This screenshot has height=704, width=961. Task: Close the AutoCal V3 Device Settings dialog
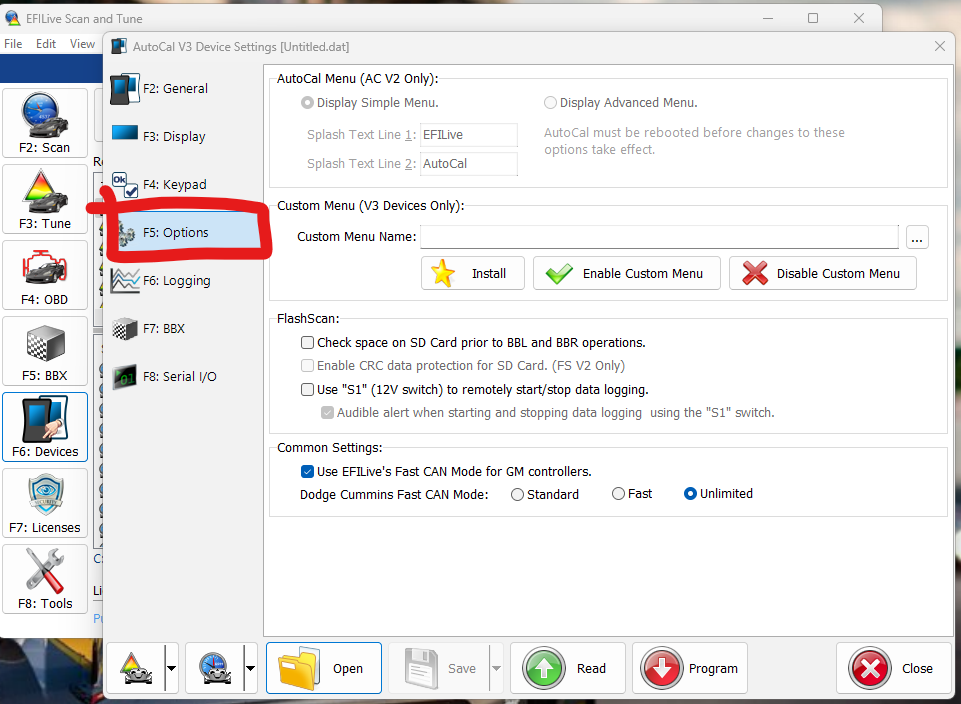940,47
